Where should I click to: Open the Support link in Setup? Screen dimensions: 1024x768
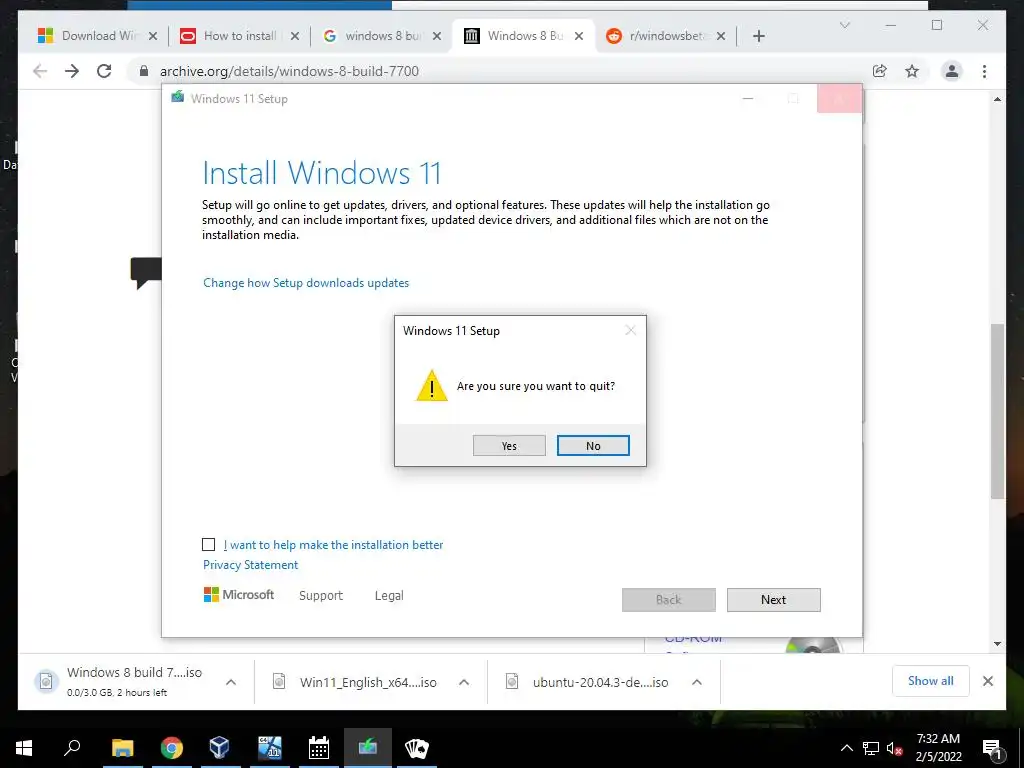point(321,596)
